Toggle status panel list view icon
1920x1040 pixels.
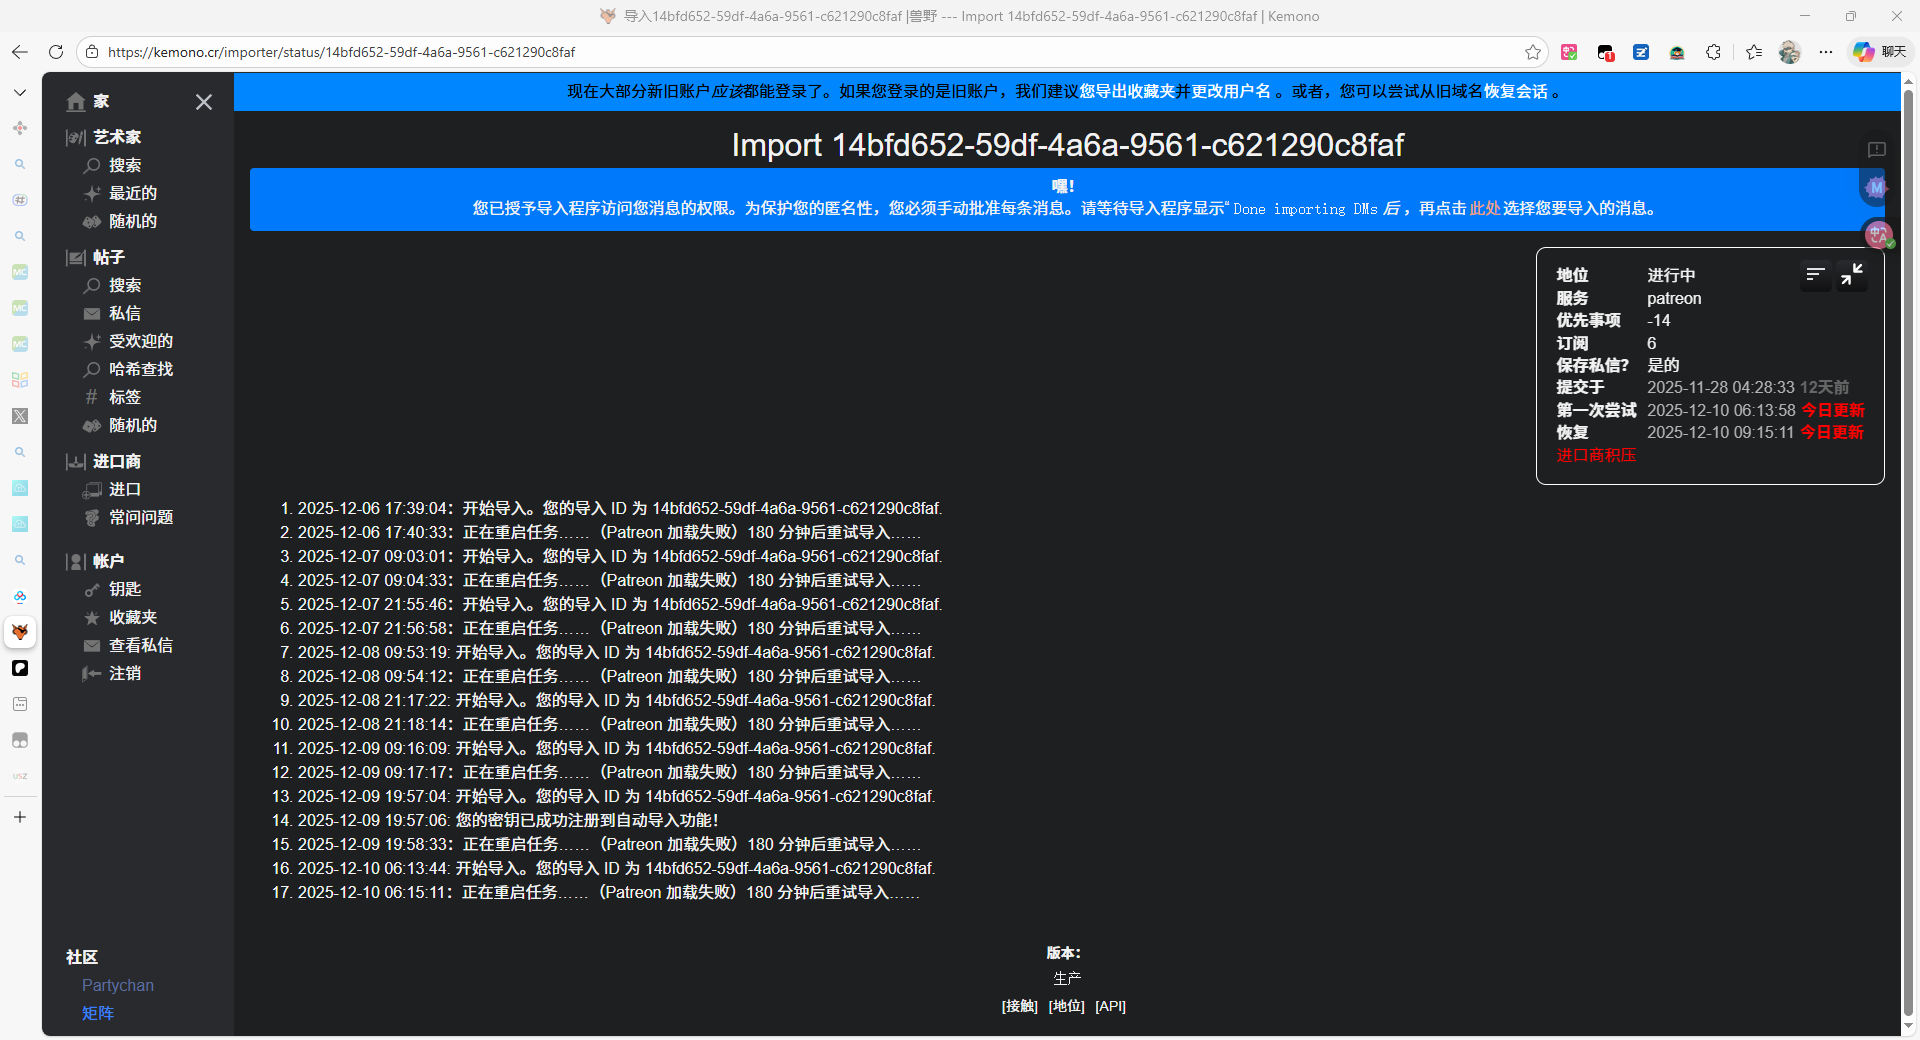pos(1815,274)
